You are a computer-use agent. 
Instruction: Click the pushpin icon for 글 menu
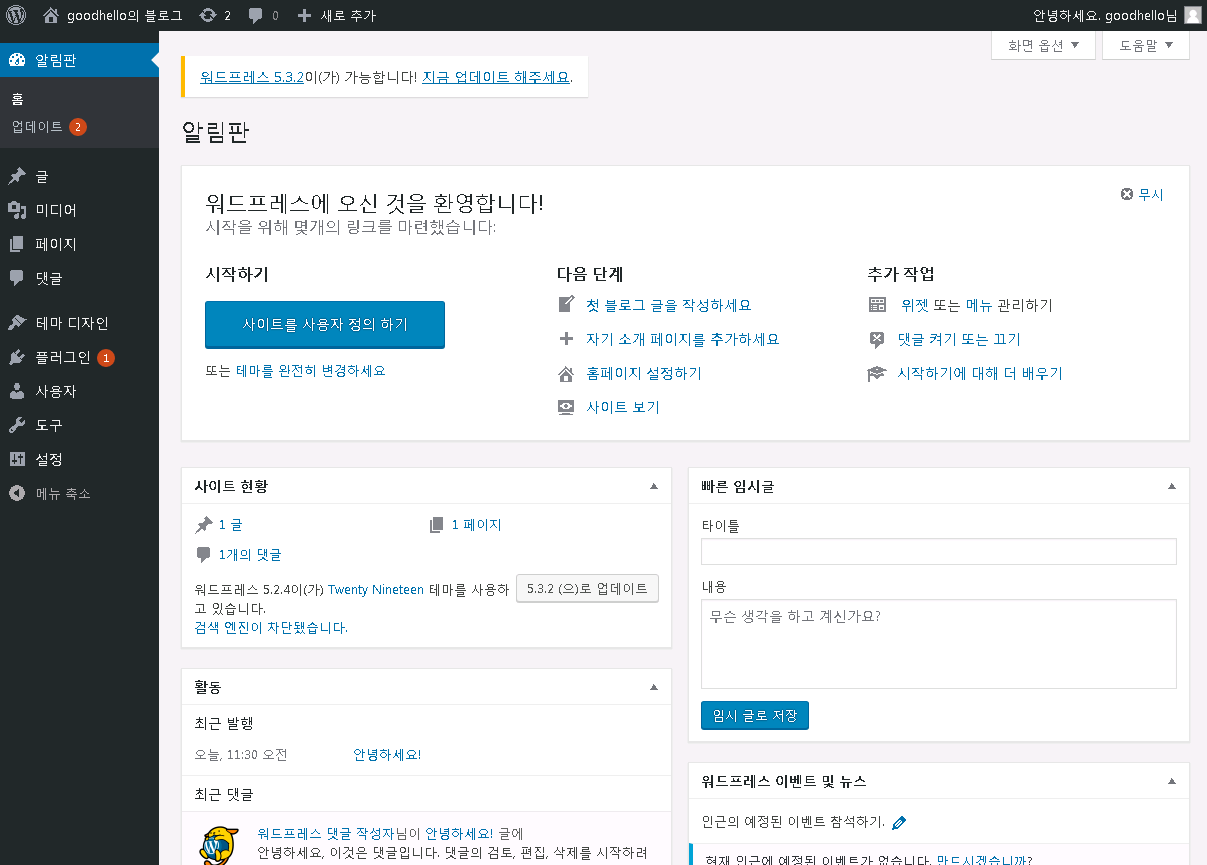tap(17, 176)
